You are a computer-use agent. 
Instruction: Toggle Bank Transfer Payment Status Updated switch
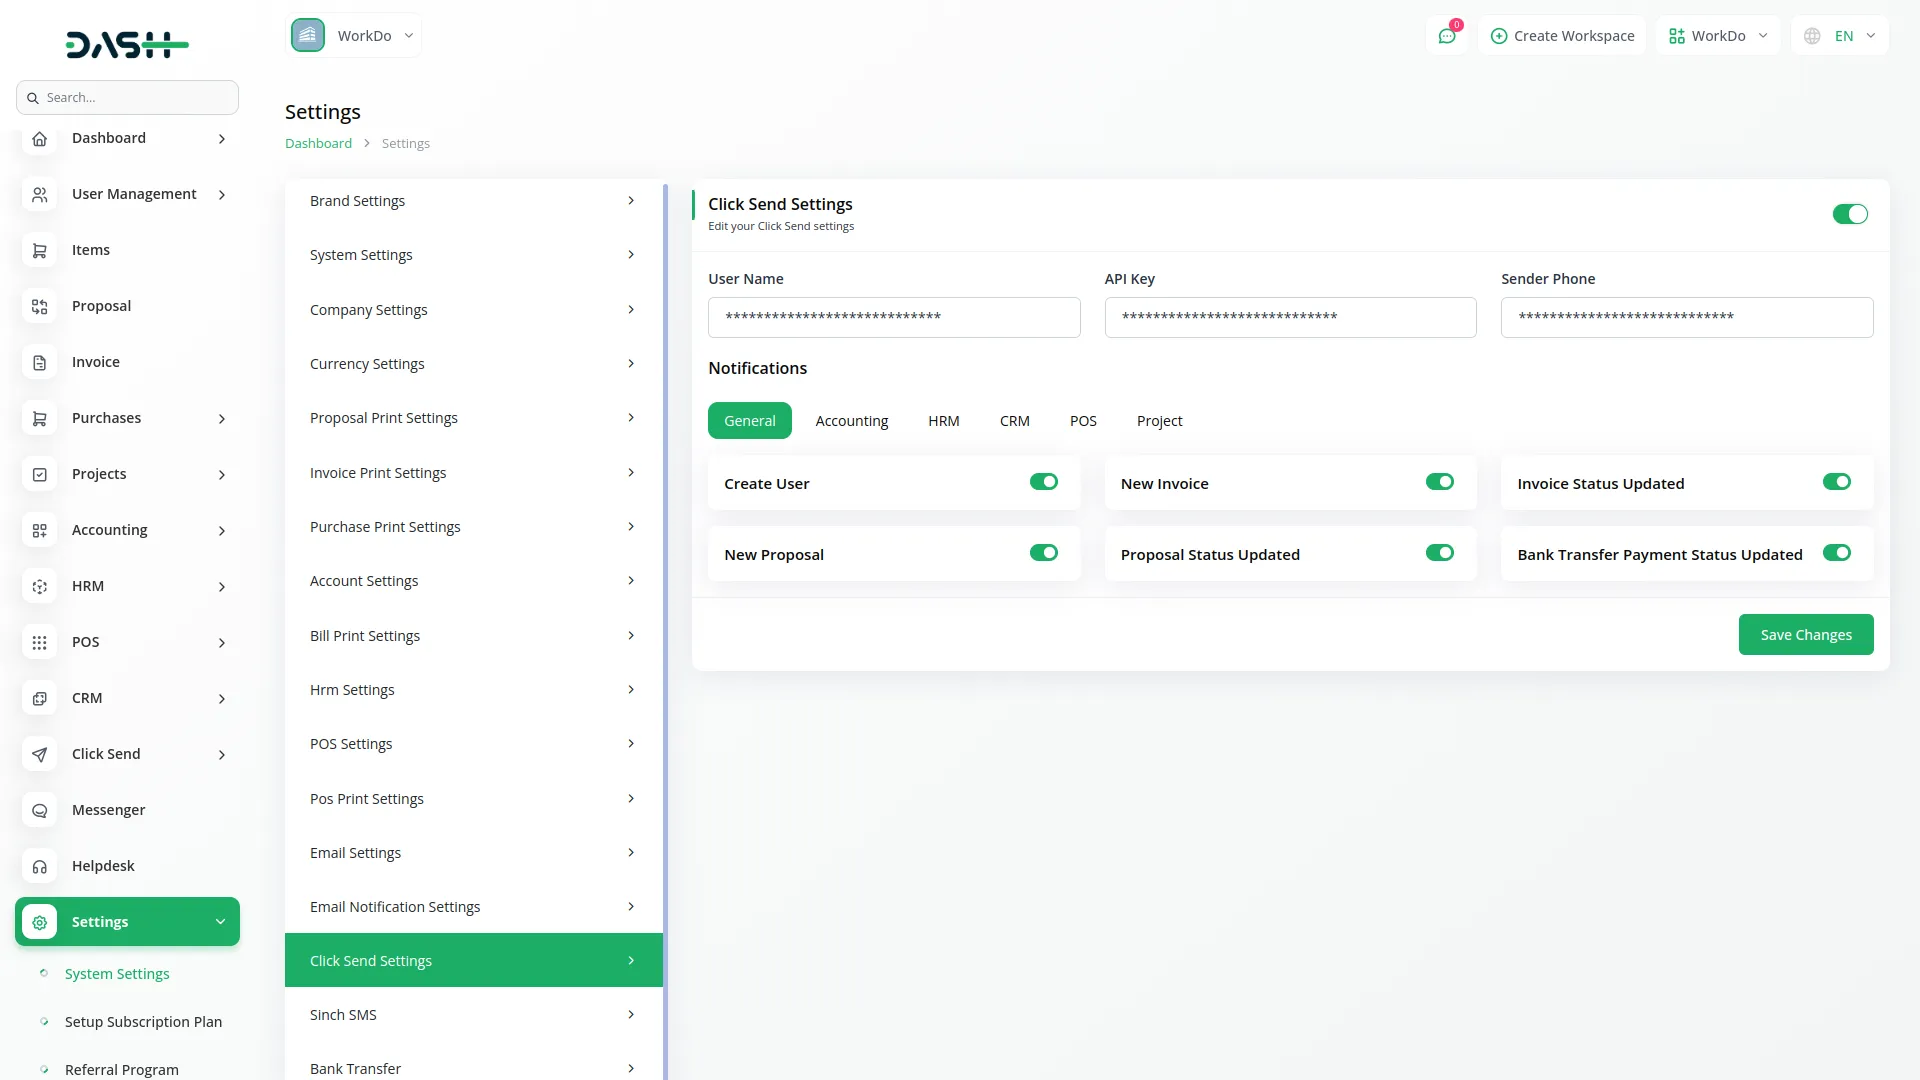[x=1836, y=553]
